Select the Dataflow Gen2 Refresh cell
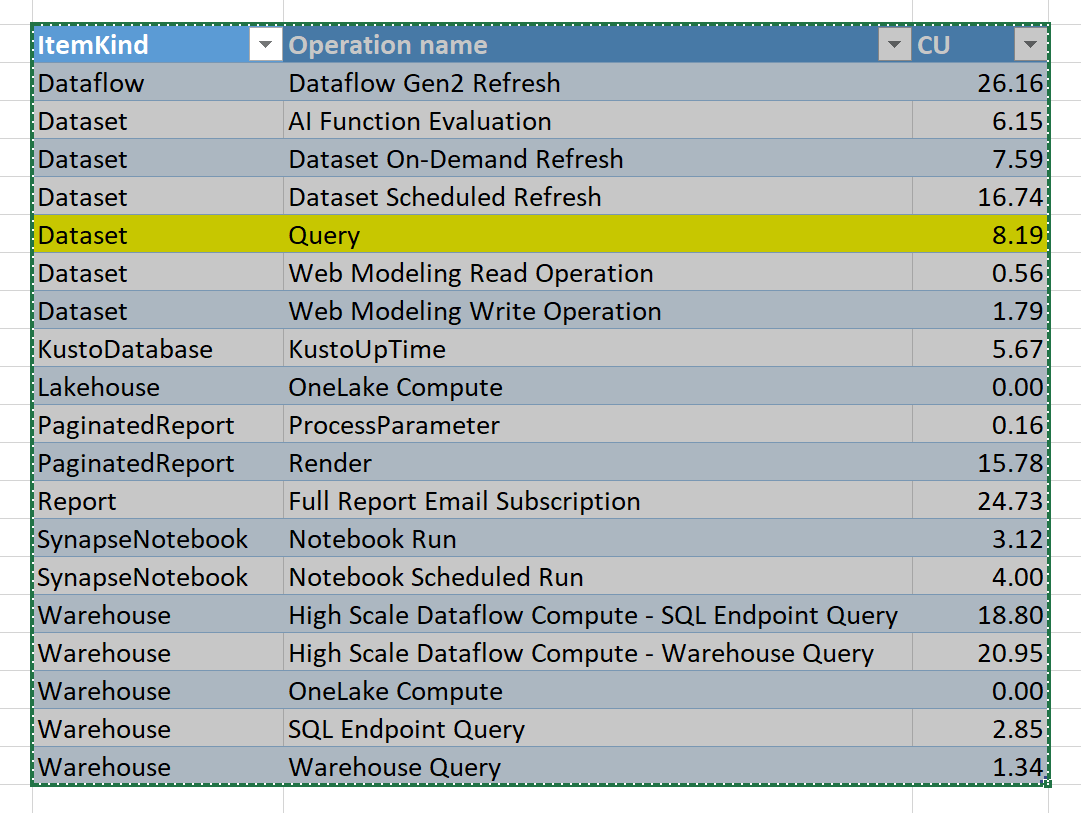Viewport: 1081px width, 813px height. (424, 83)
